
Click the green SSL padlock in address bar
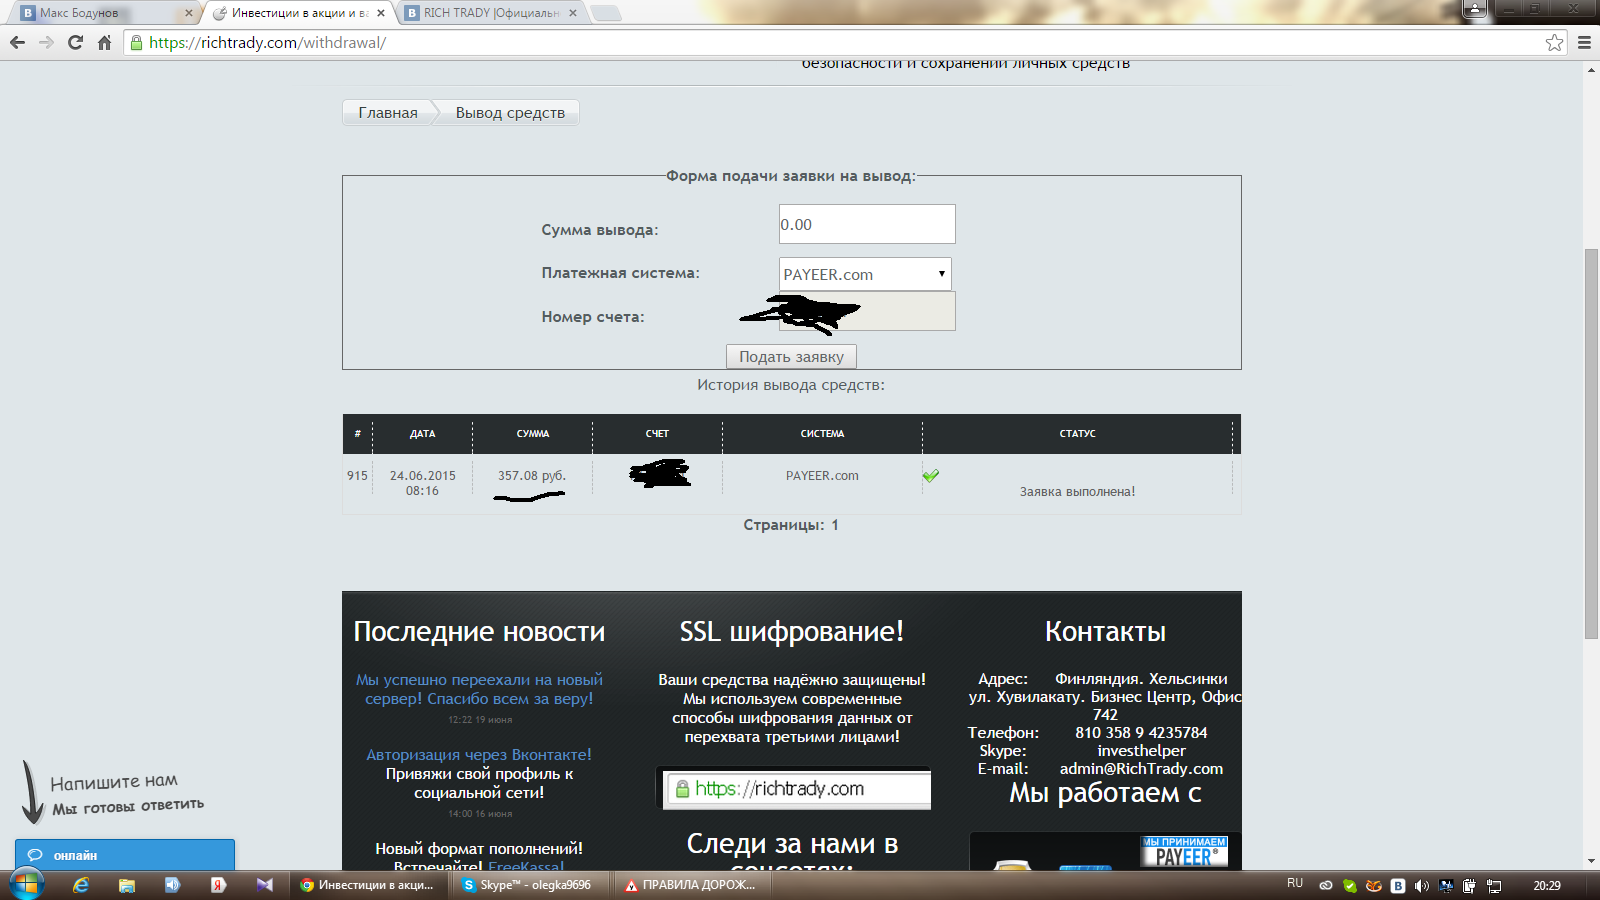click(137, 42)
